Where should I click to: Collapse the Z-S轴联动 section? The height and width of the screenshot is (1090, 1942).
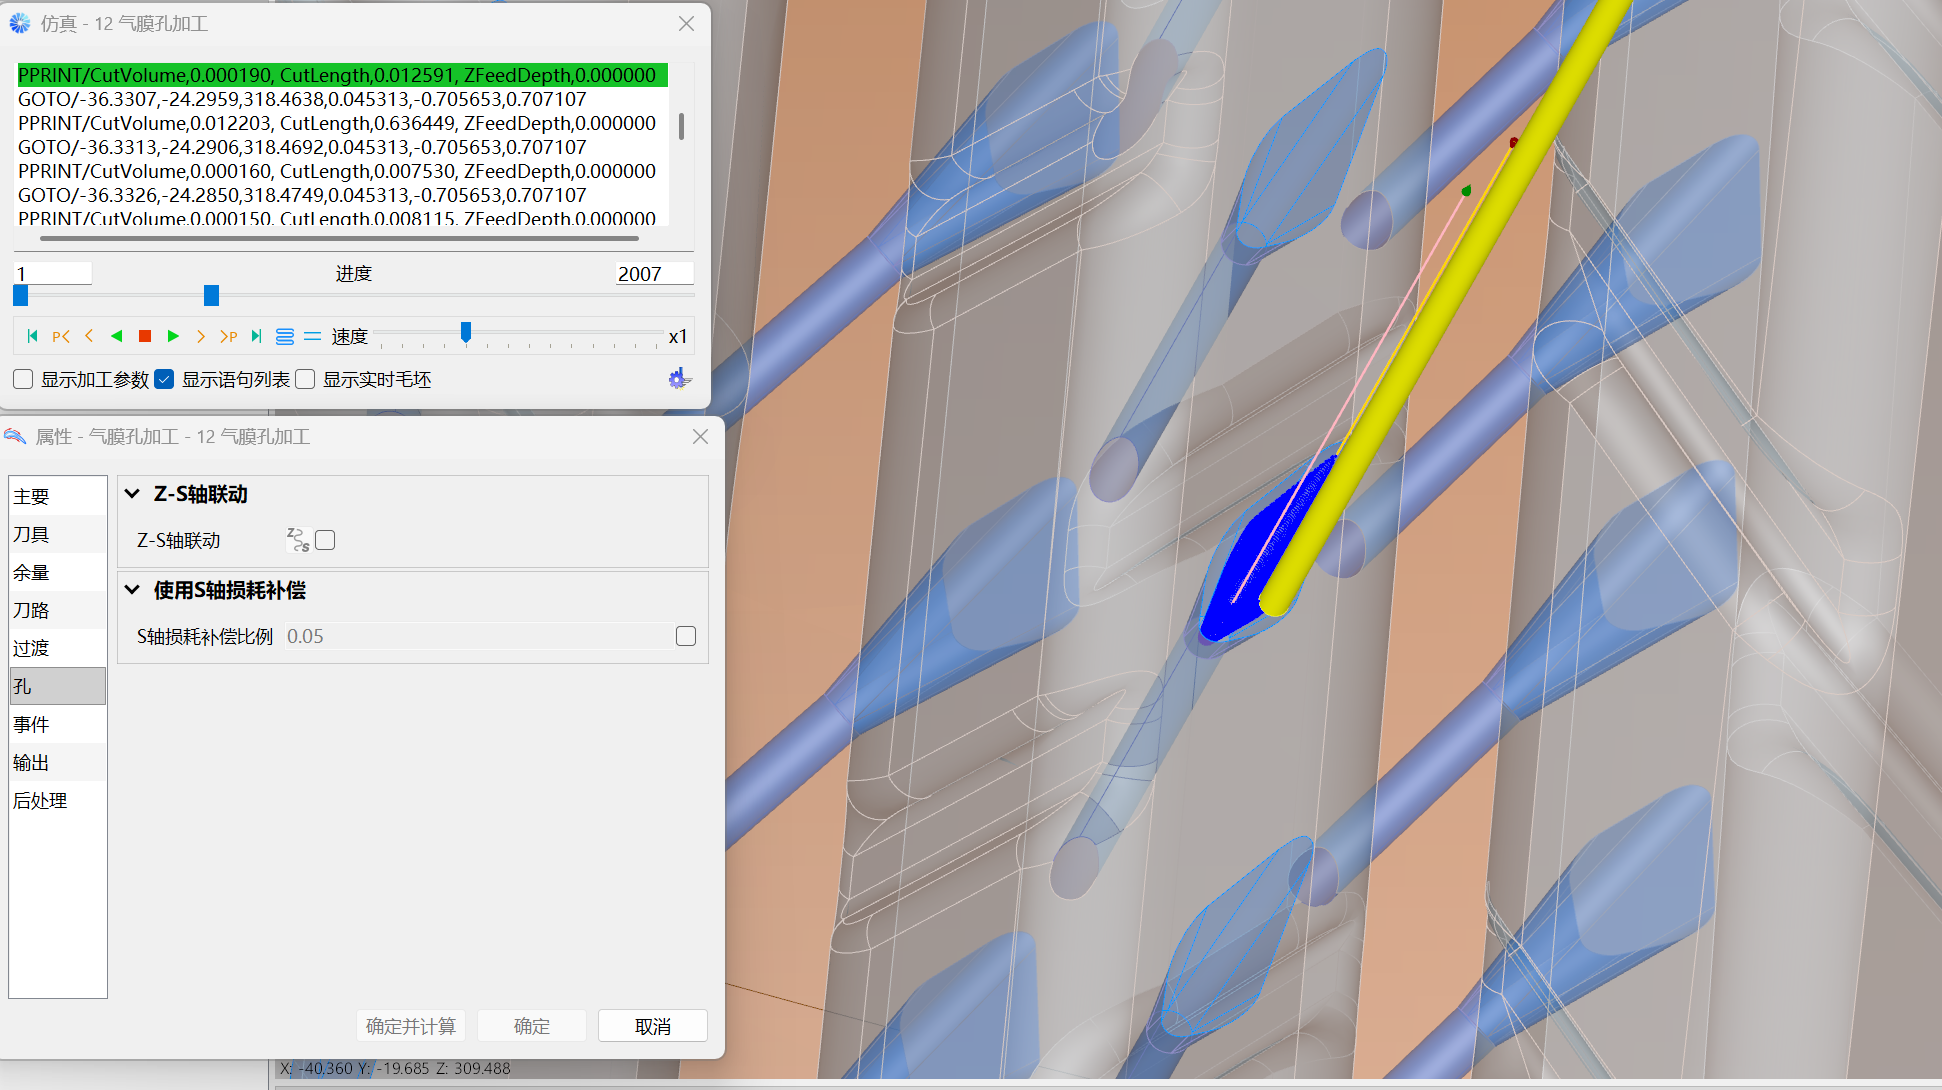point(132,494)
